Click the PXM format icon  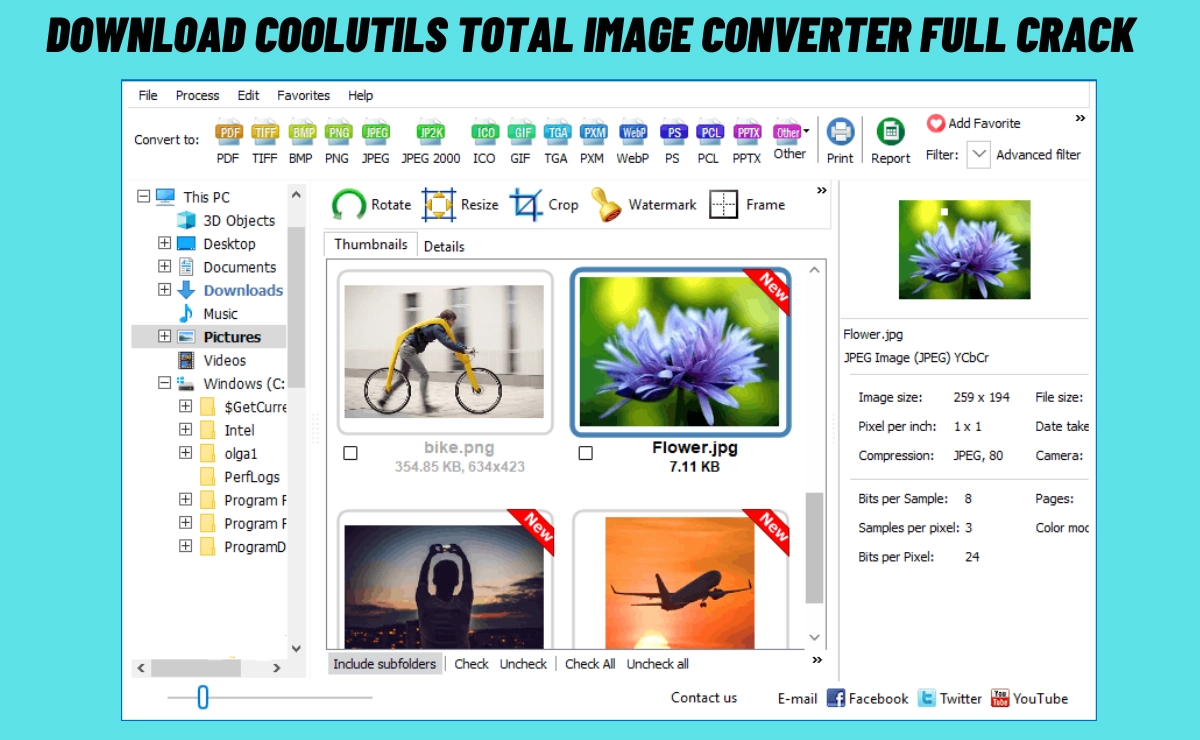593,142
